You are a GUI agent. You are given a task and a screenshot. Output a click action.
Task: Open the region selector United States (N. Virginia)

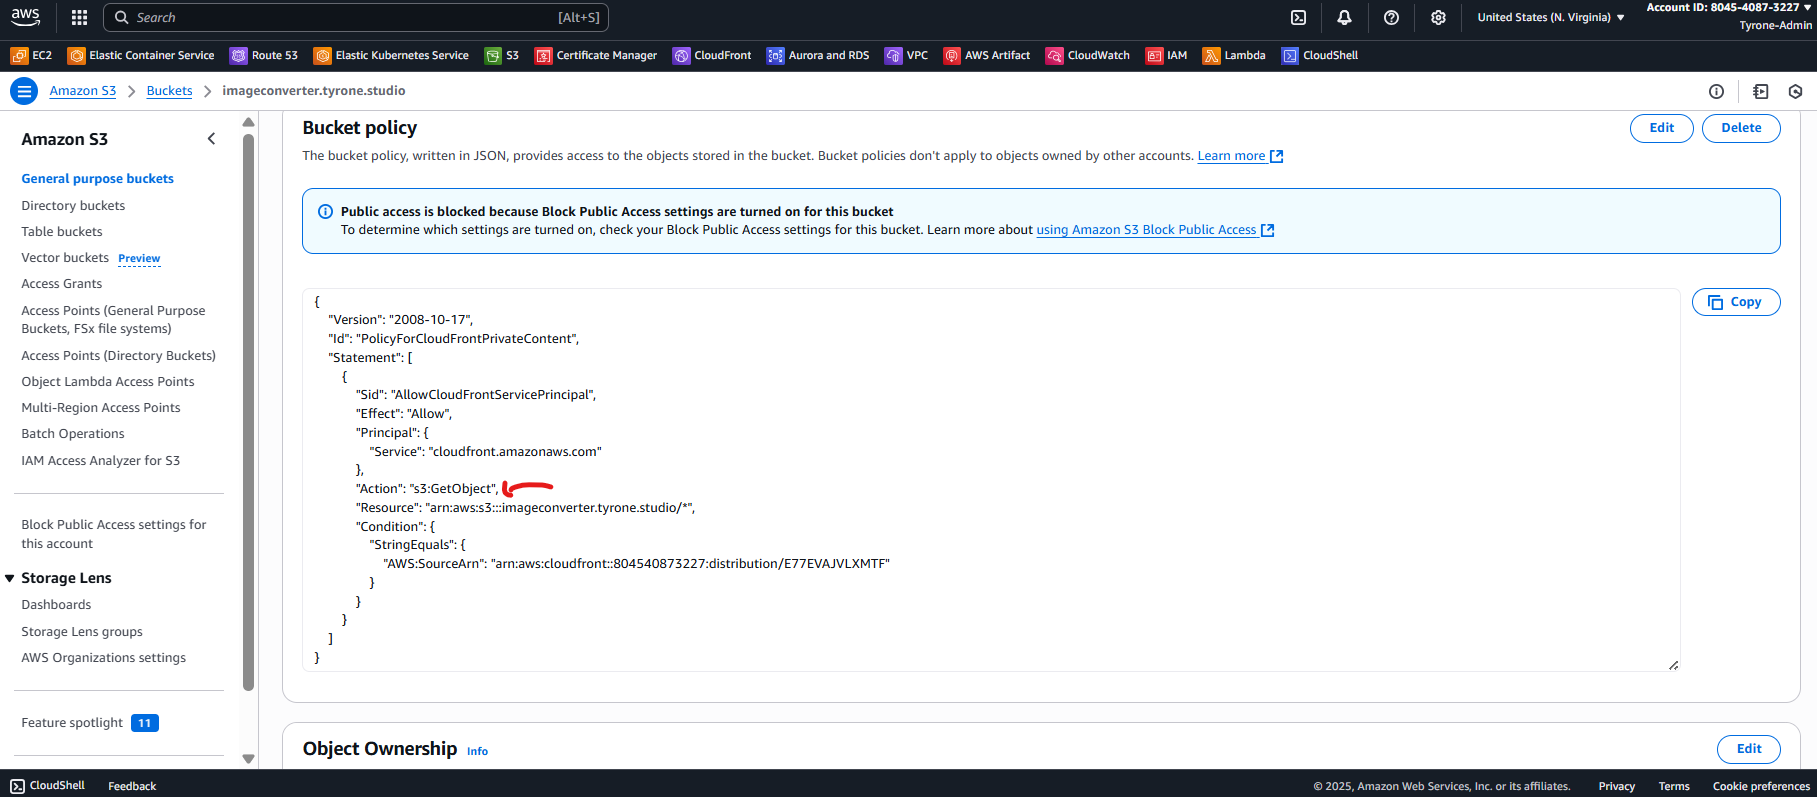1550,17
